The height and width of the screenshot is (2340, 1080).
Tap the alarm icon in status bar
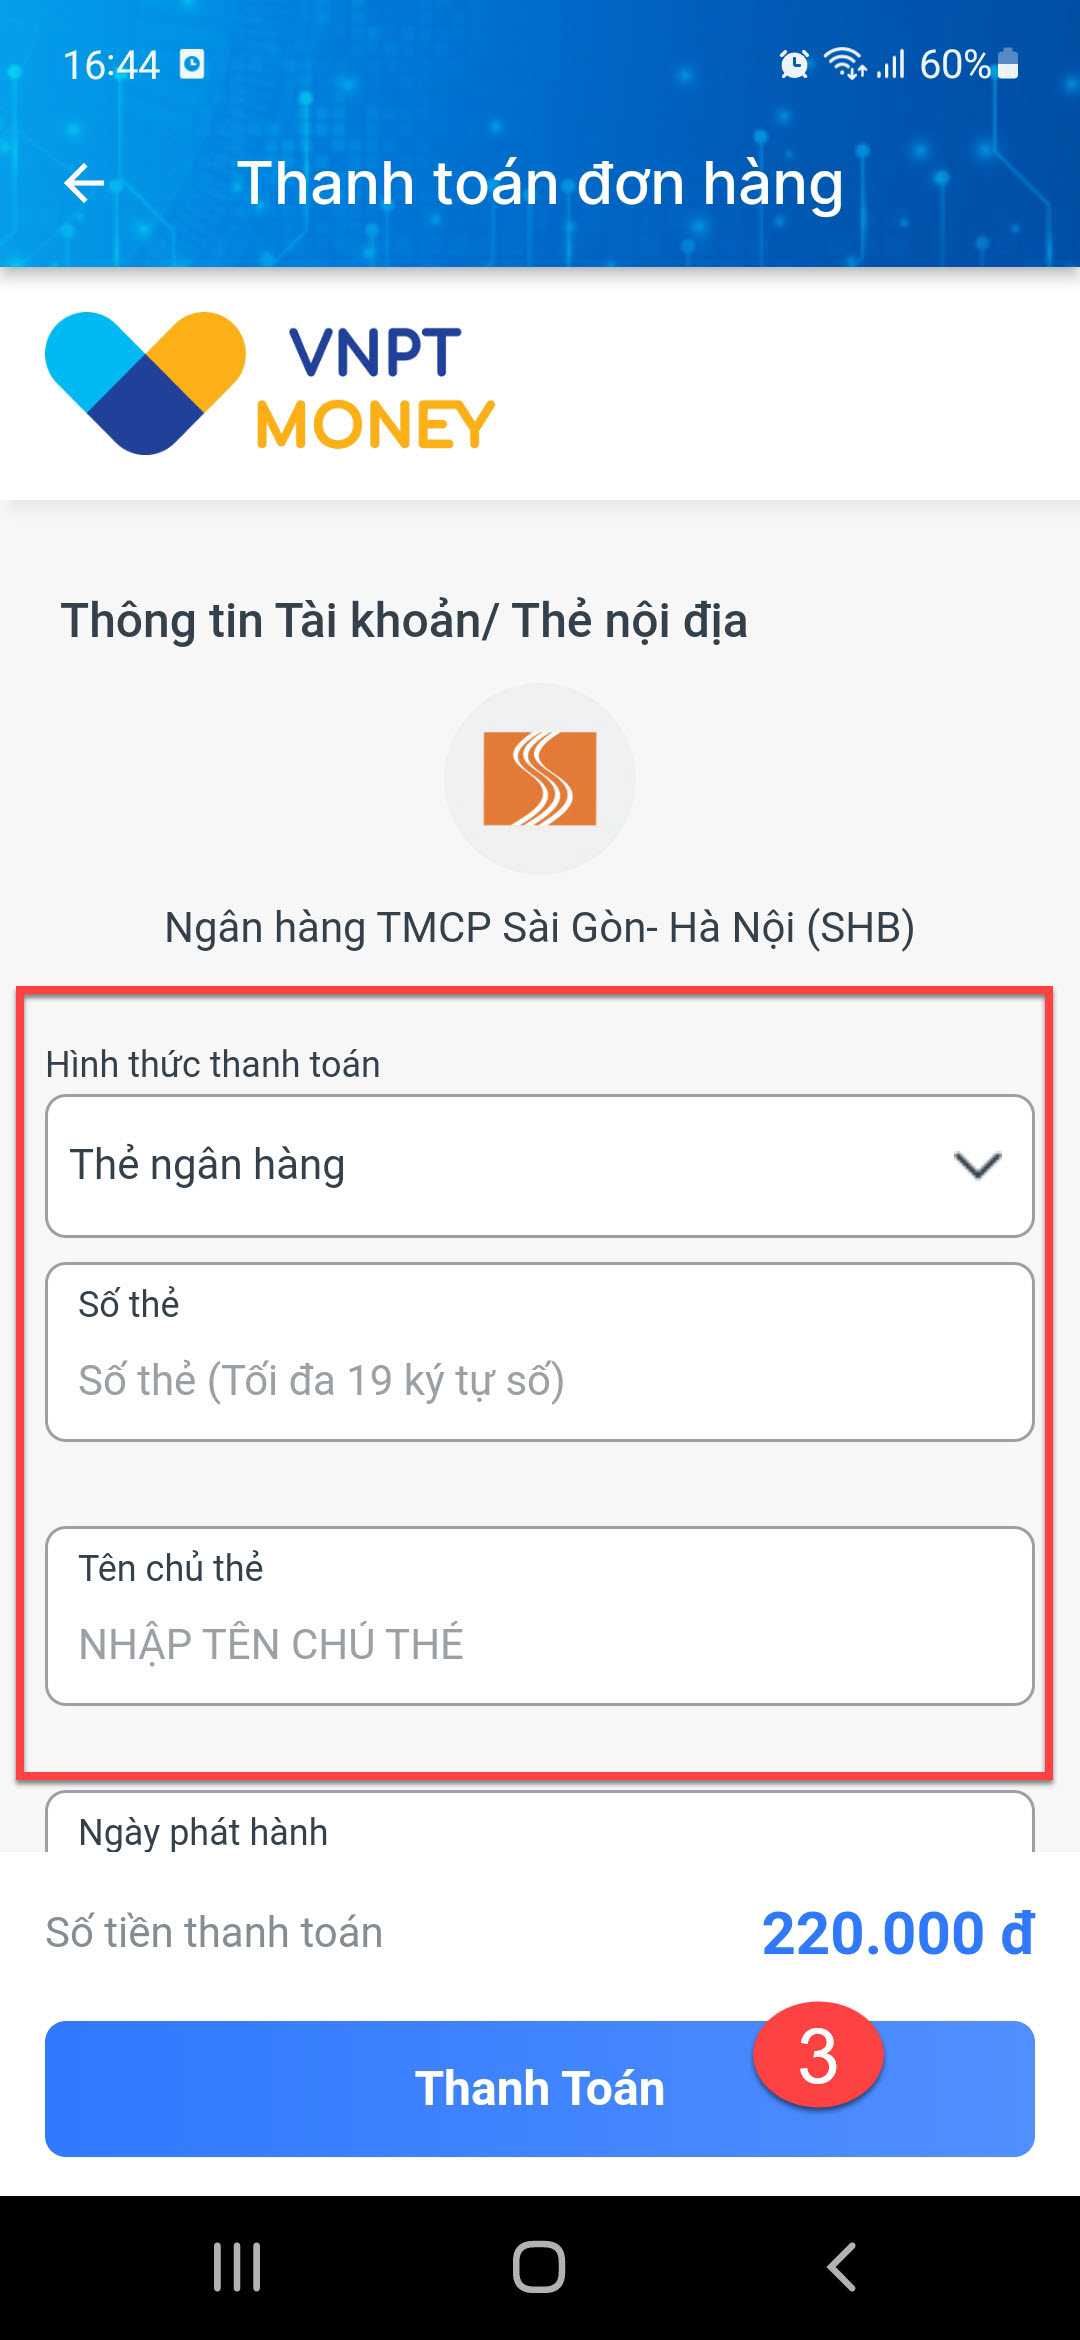click(x=794, y=65)
